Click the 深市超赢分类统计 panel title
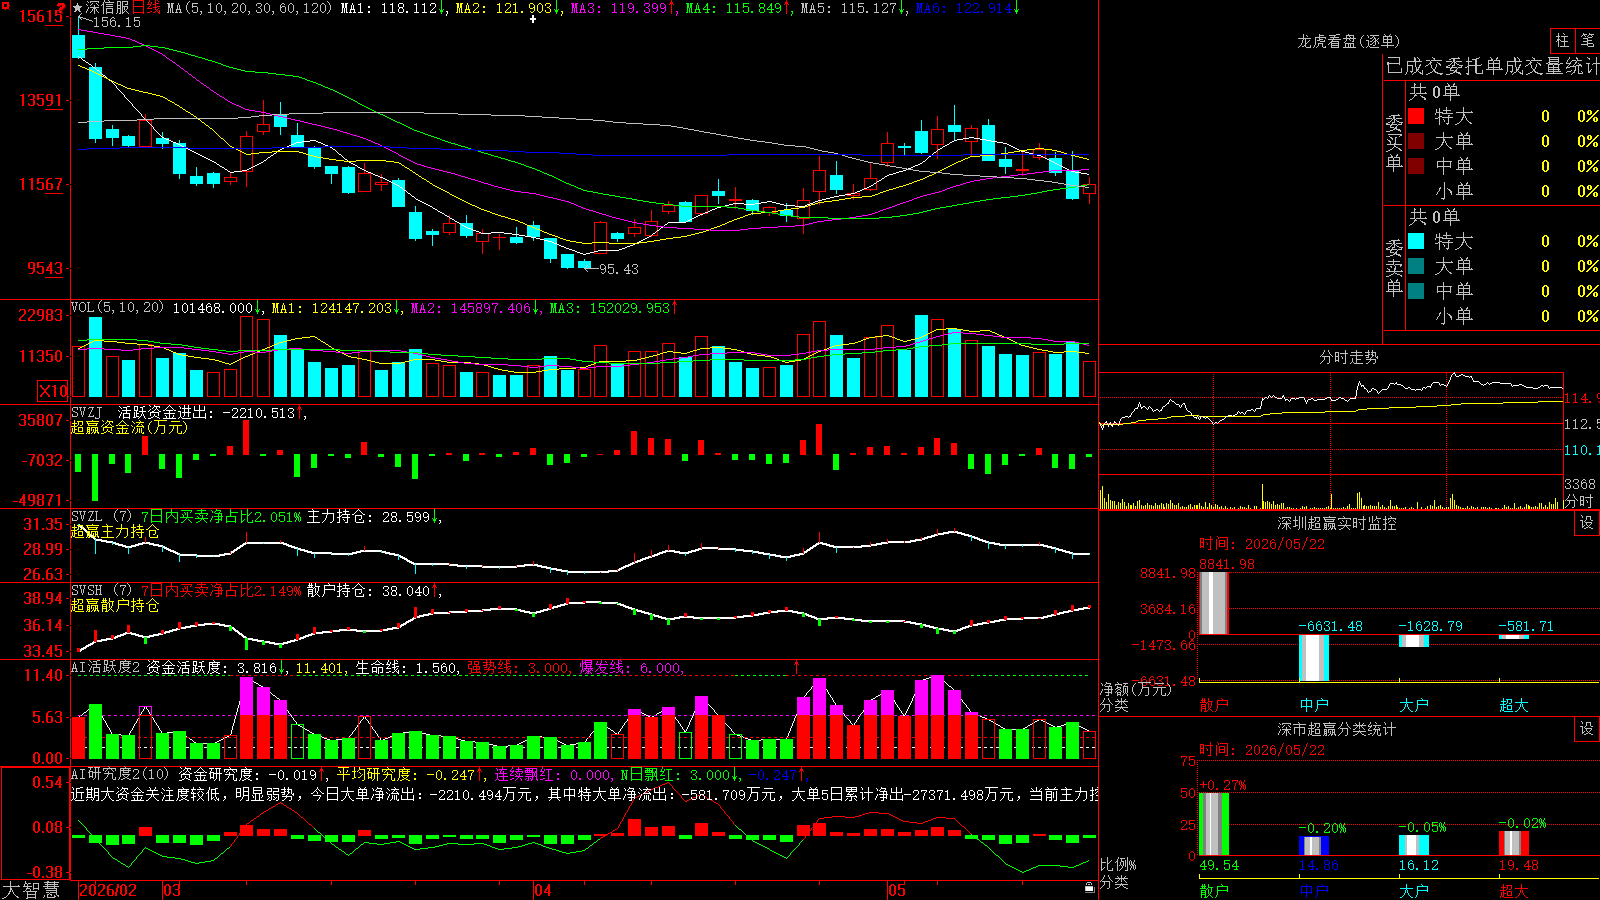The height and width of the screenshot is (900, 1600). coord(1336,729)
